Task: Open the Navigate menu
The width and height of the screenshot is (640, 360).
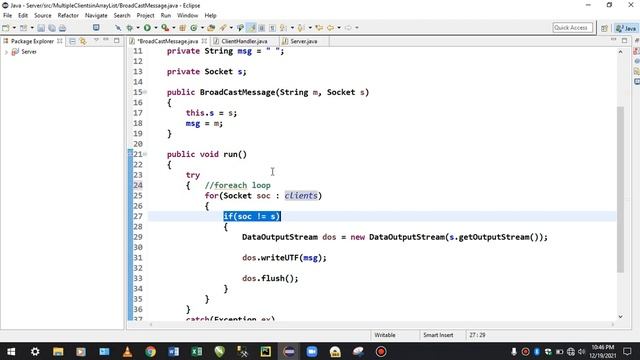Action: pyautogui.click(x=96, y=16)
